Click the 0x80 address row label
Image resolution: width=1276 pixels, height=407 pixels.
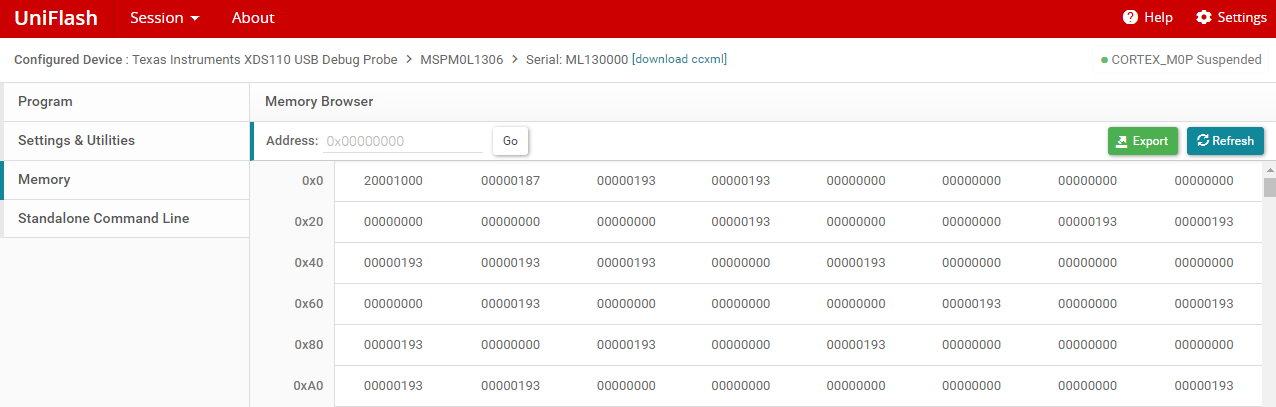click(x=309, y=345)
